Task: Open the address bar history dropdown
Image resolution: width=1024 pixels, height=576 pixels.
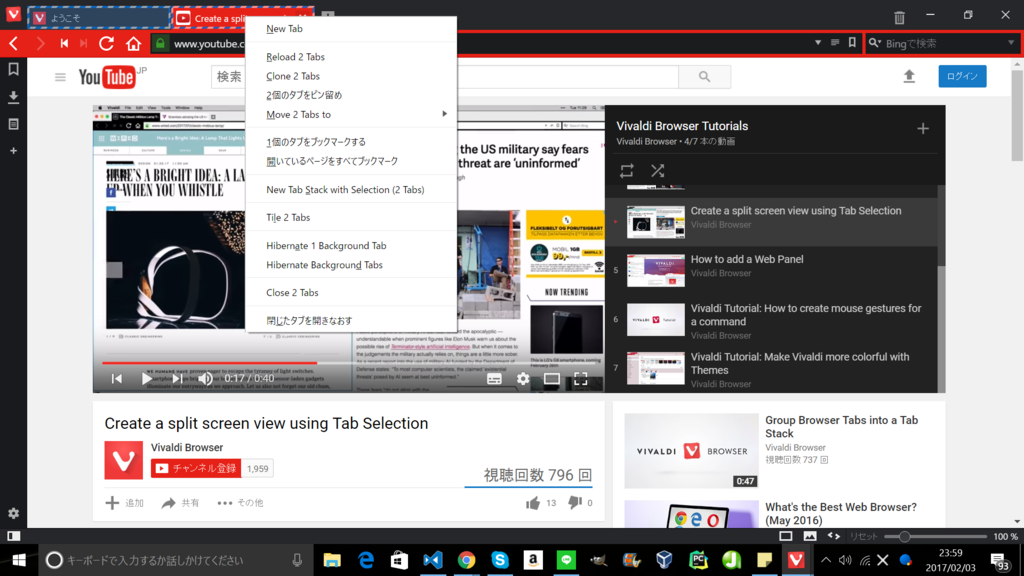Action: tap(818, 43)
